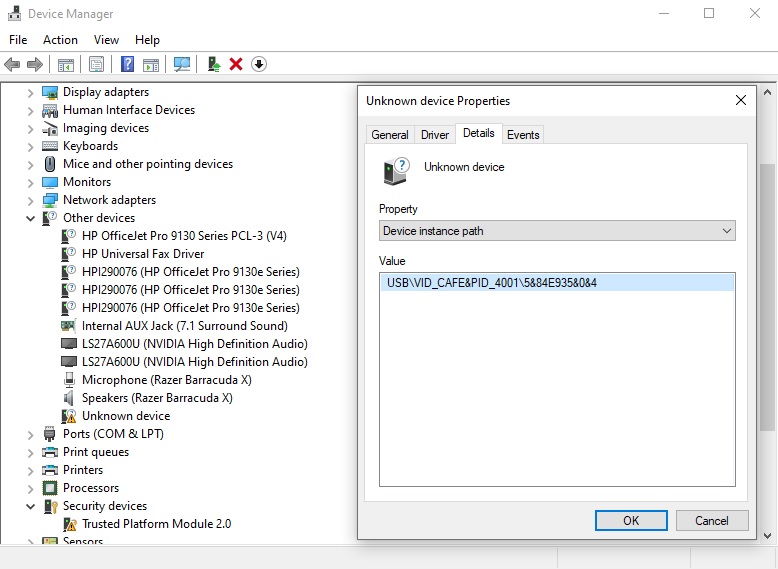The image size is (778, 569).
Task: Click the Display adapters category icon
Action: [x=50, y=92]
